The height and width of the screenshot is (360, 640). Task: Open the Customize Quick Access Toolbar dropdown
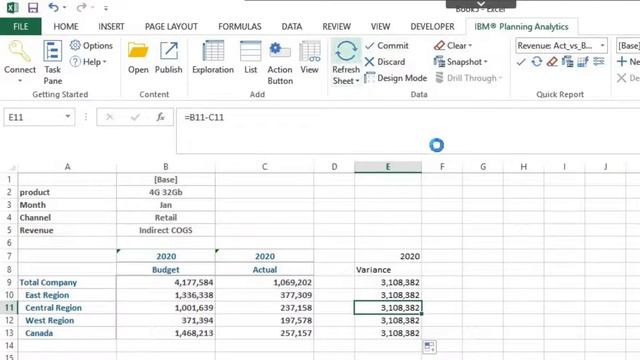coord(106,8)
